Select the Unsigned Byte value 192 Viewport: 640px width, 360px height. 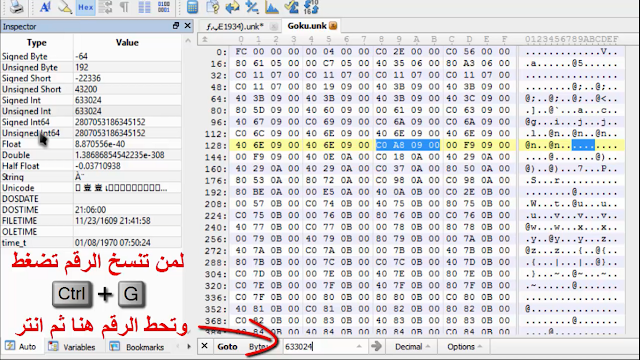(82, 67)
